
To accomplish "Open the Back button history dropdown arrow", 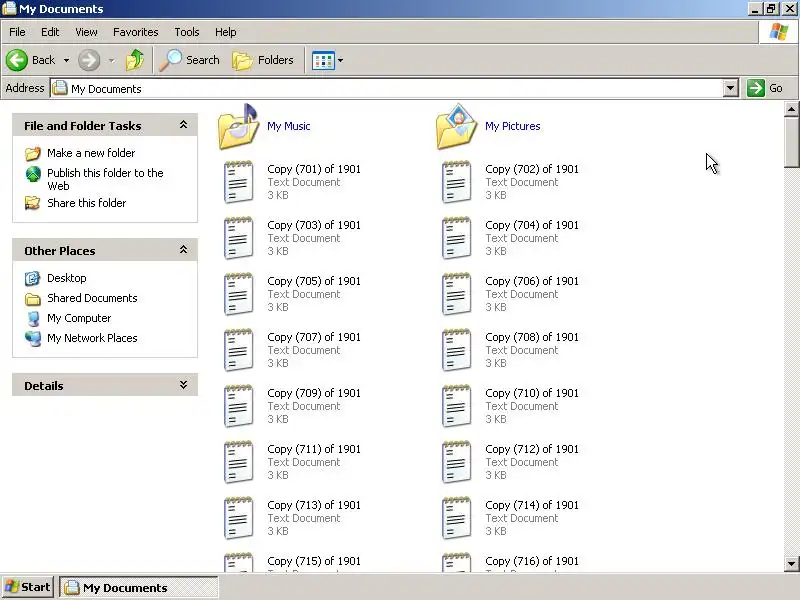I will point(66,60).
